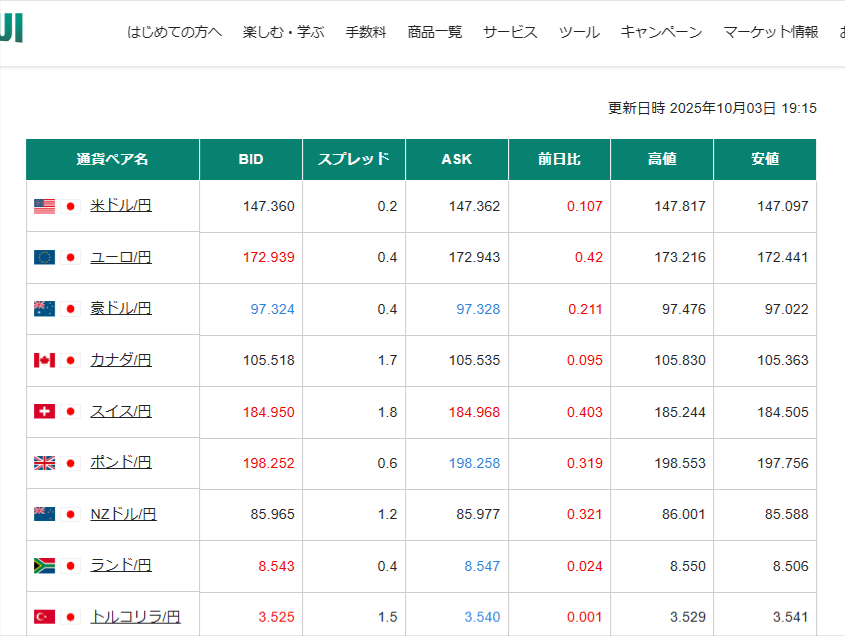845x636 pixels.
Task: Click the Australian flag icon
Action: [x=44, y=309]
